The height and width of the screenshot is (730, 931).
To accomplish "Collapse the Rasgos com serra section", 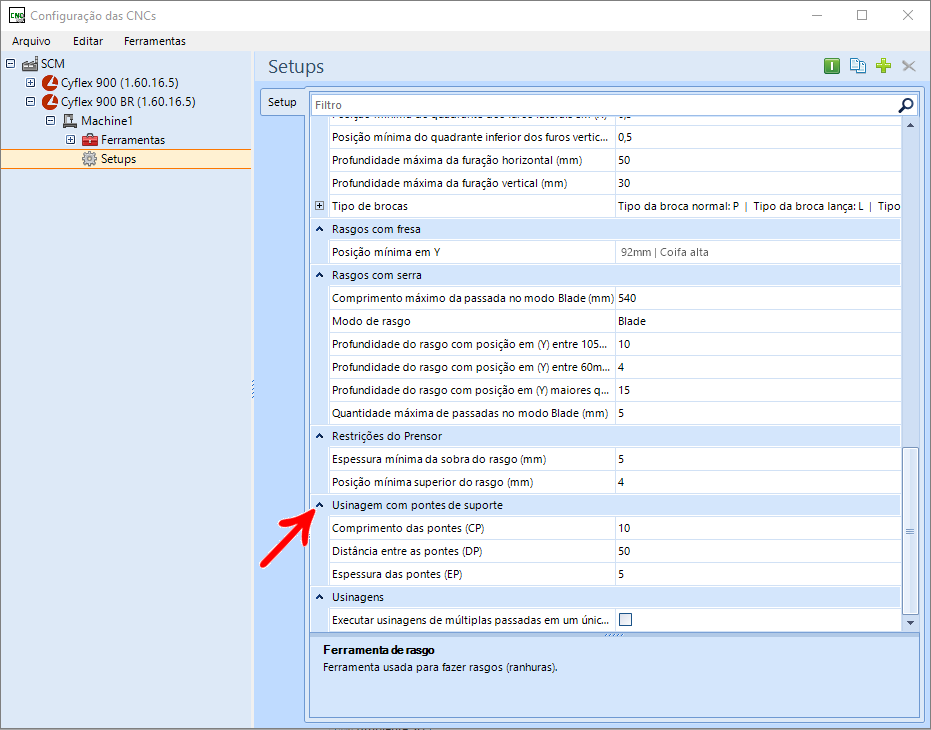I will 319,275.
